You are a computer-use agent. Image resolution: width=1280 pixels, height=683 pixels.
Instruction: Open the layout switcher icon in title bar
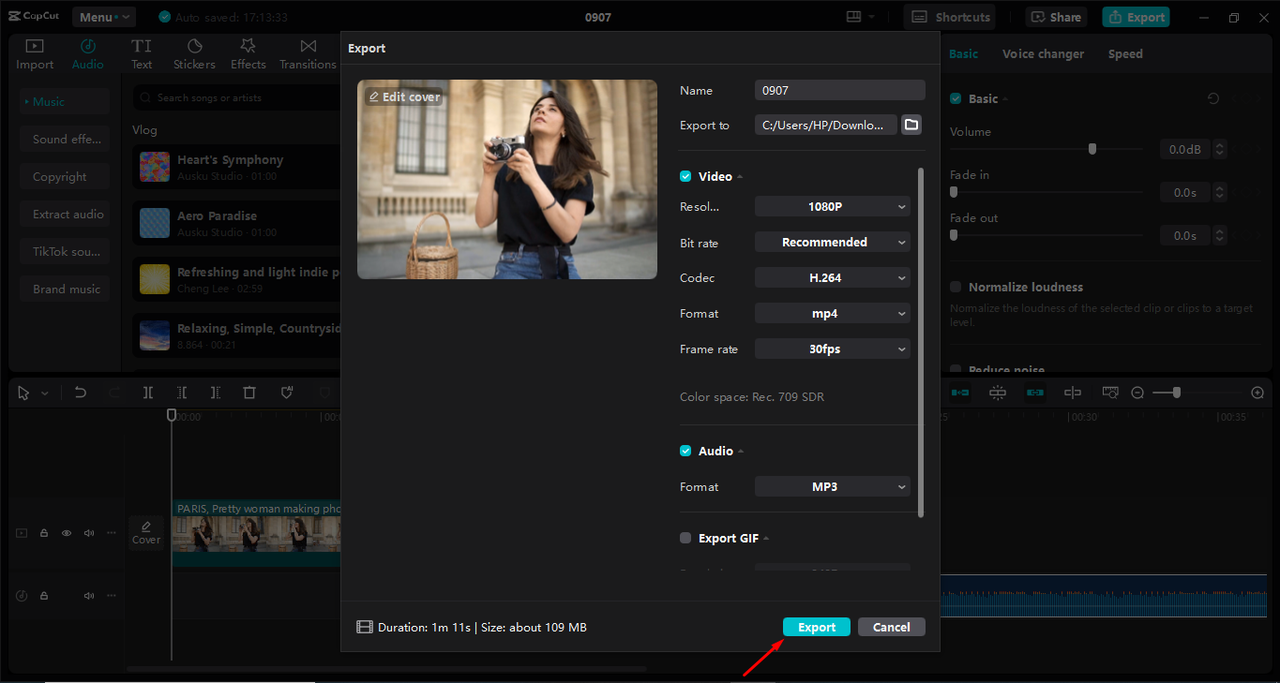854,17
